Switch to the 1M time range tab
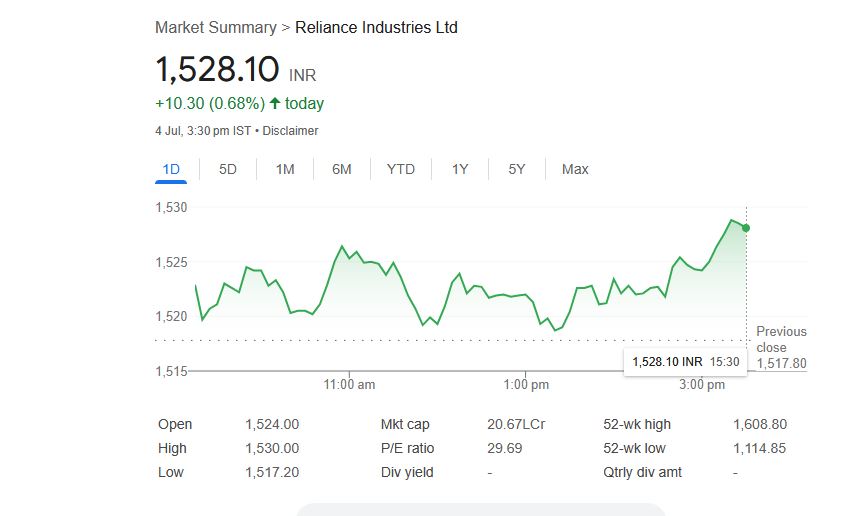The width and height of the screenshot is (851, 516). [285, 169]
